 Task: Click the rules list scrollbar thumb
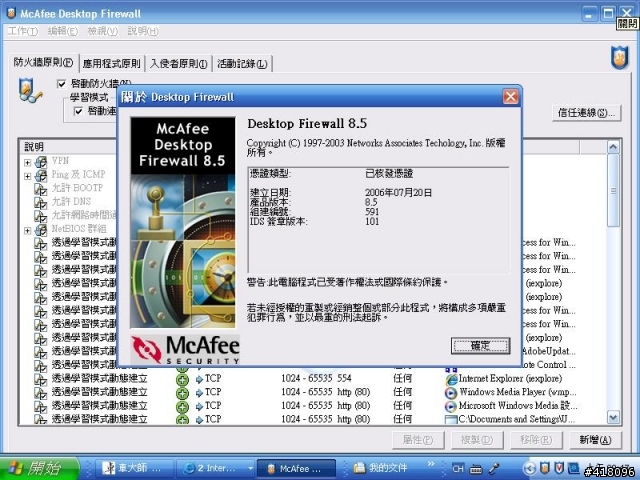coord(613,191)
